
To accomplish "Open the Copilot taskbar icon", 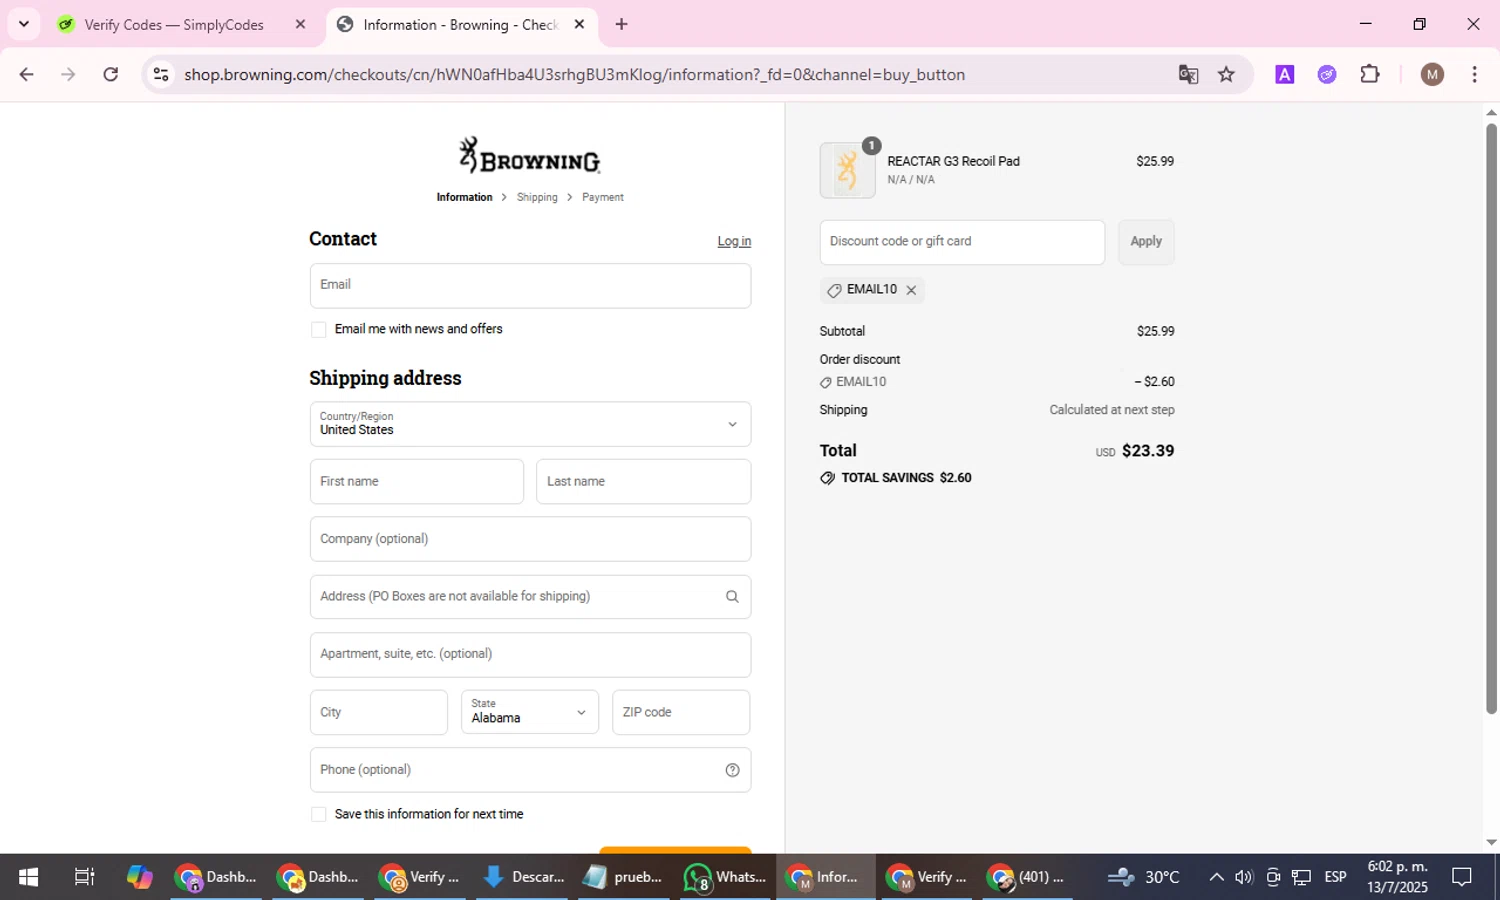I will coord(139,877).
